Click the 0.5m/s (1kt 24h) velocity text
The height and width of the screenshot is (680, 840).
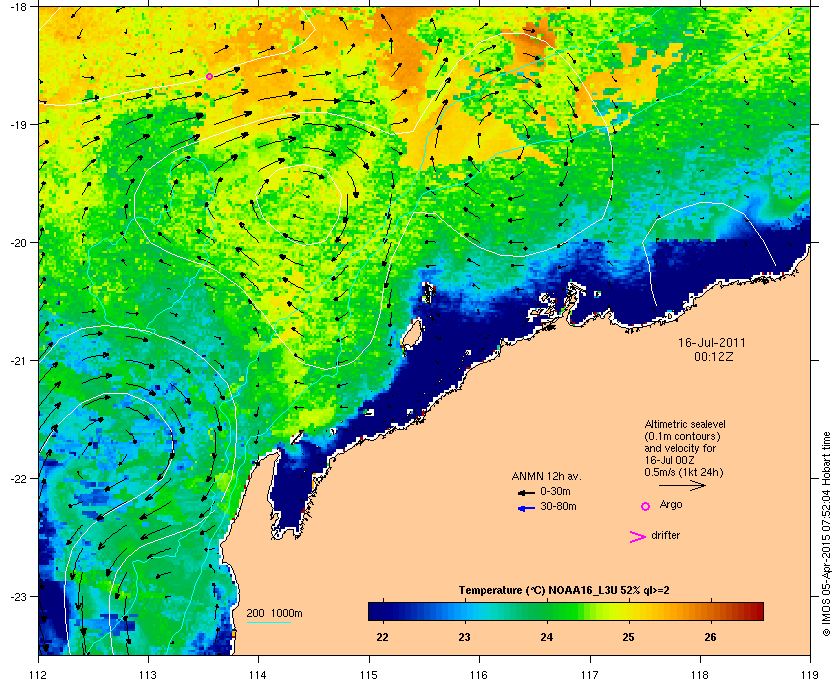point(684,472)
